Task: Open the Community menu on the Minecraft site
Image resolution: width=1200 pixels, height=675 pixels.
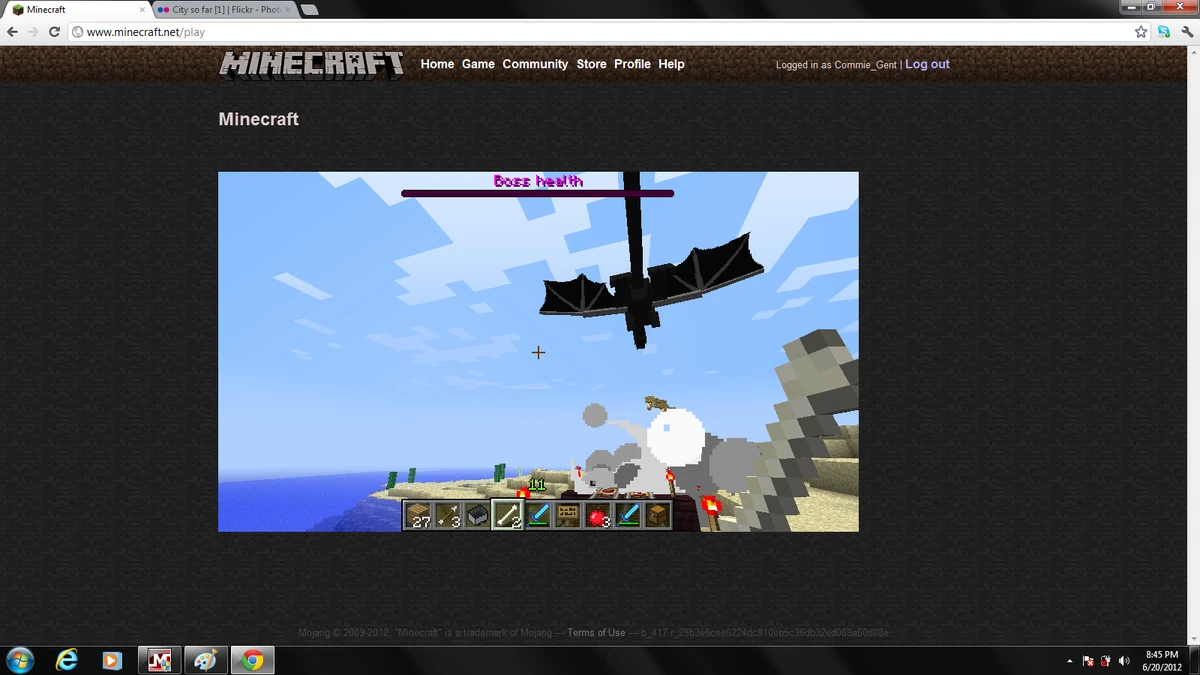Action: (x=535, y=64)
